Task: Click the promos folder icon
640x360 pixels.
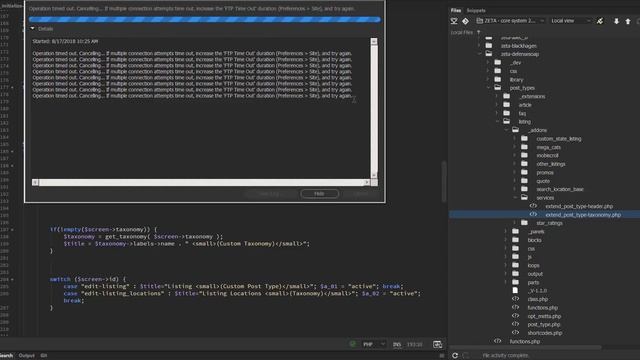Action: pos(524,172)
